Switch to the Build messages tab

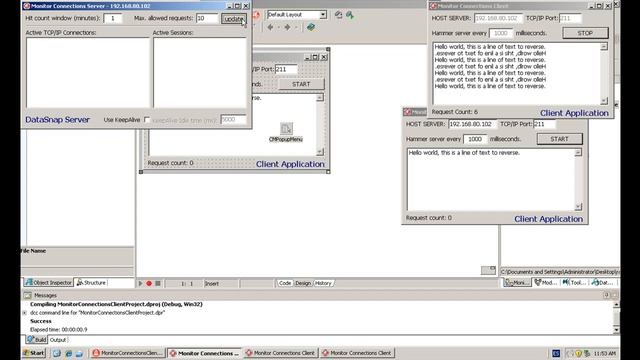point(36,340)
